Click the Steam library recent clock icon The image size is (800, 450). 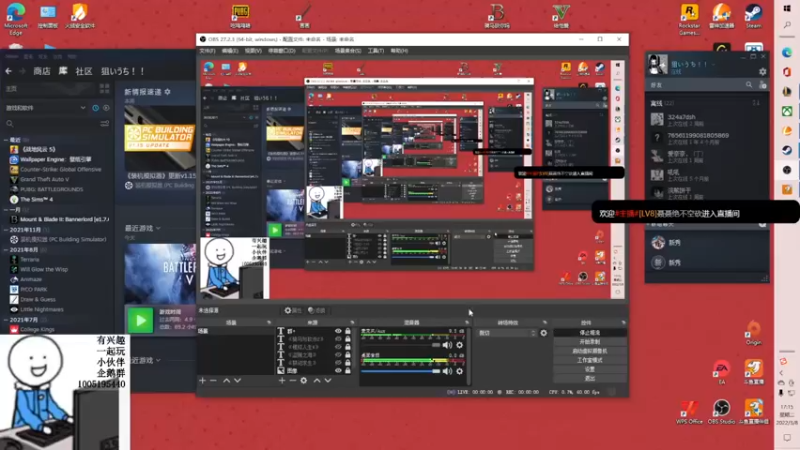[x=95, y=108]
